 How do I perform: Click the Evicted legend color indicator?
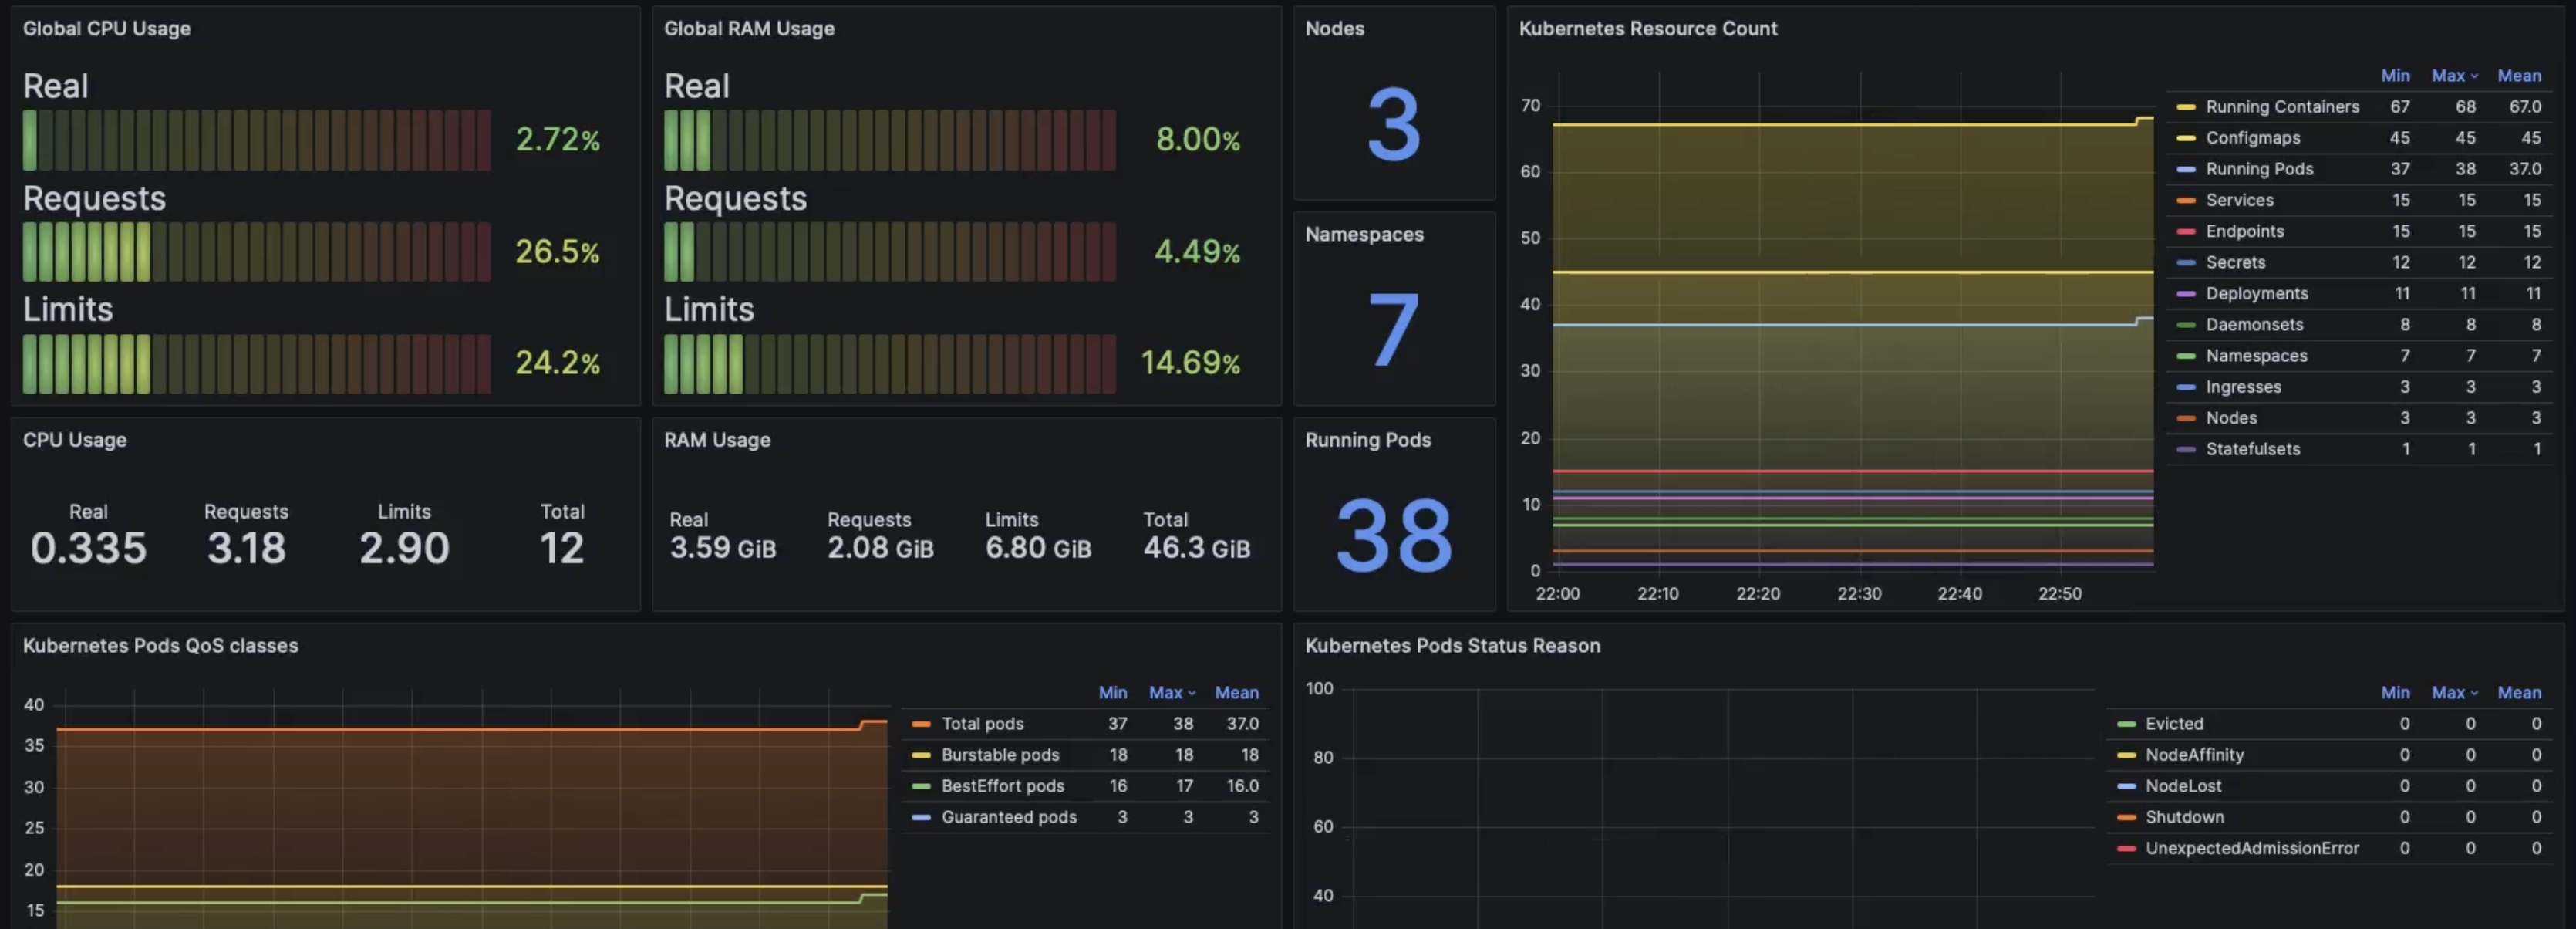pyautogui.click(x=2126, y=724)
